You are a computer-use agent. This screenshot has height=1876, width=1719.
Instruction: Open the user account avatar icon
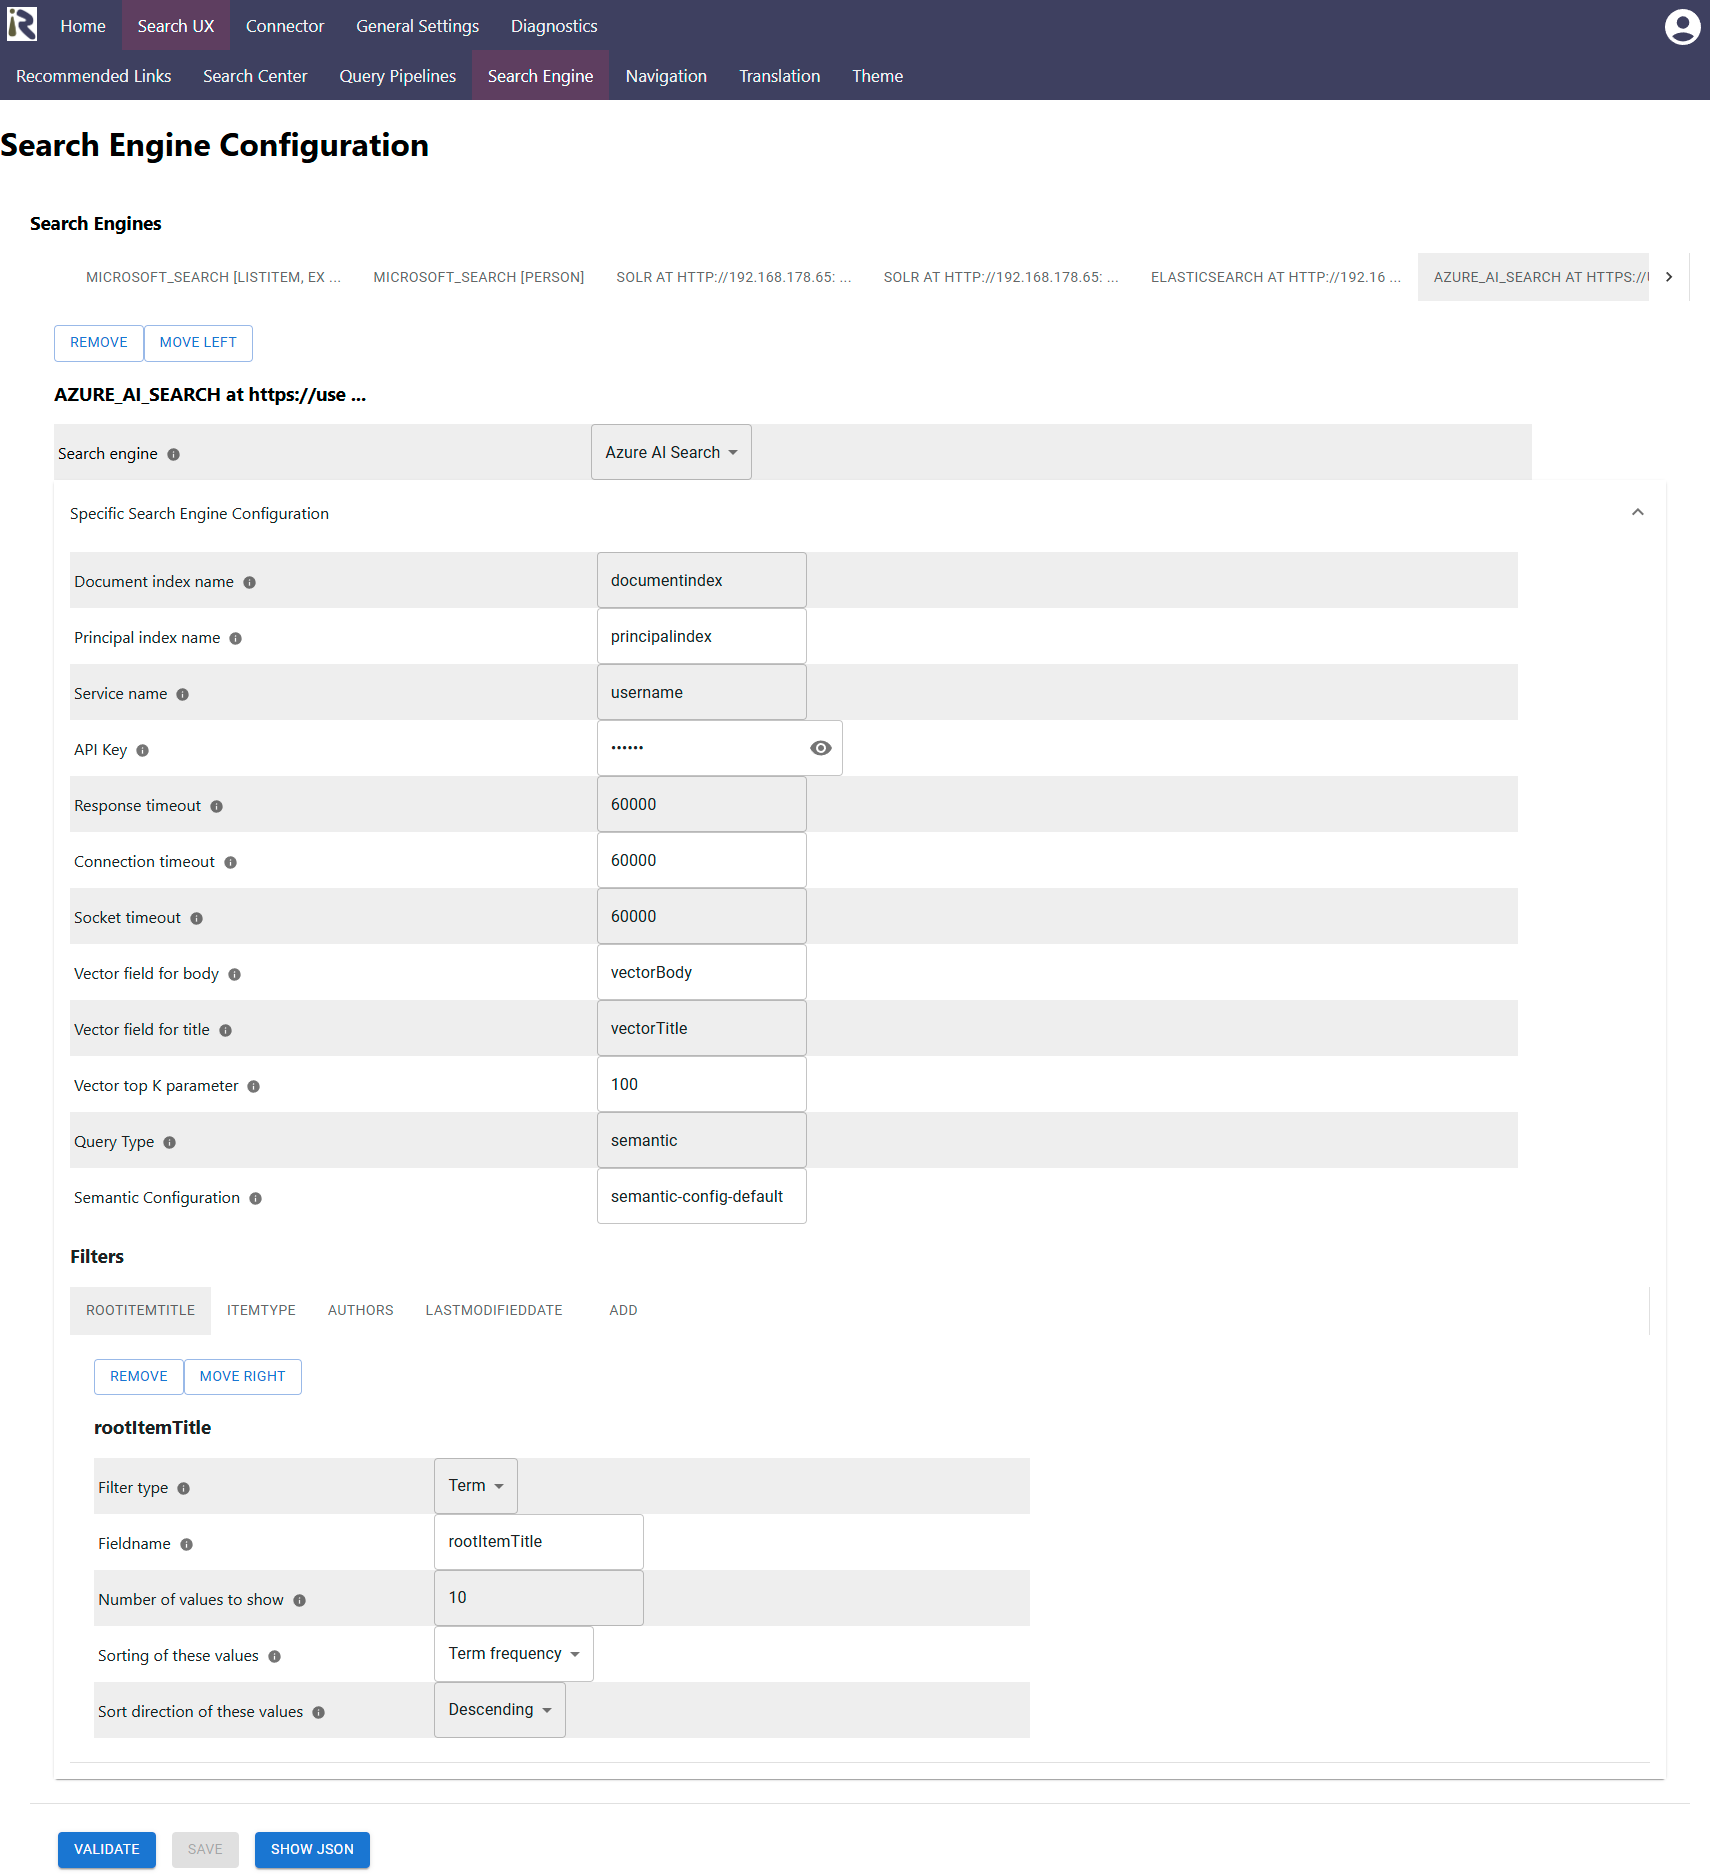point(1682,27)
